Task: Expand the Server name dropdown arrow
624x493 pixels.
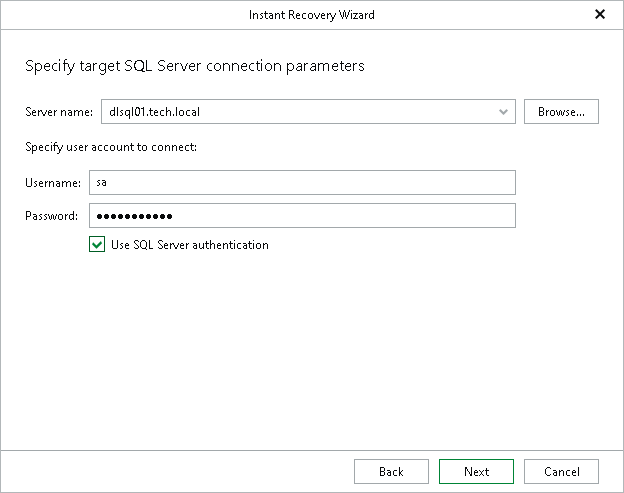Action: click(503, 112)
